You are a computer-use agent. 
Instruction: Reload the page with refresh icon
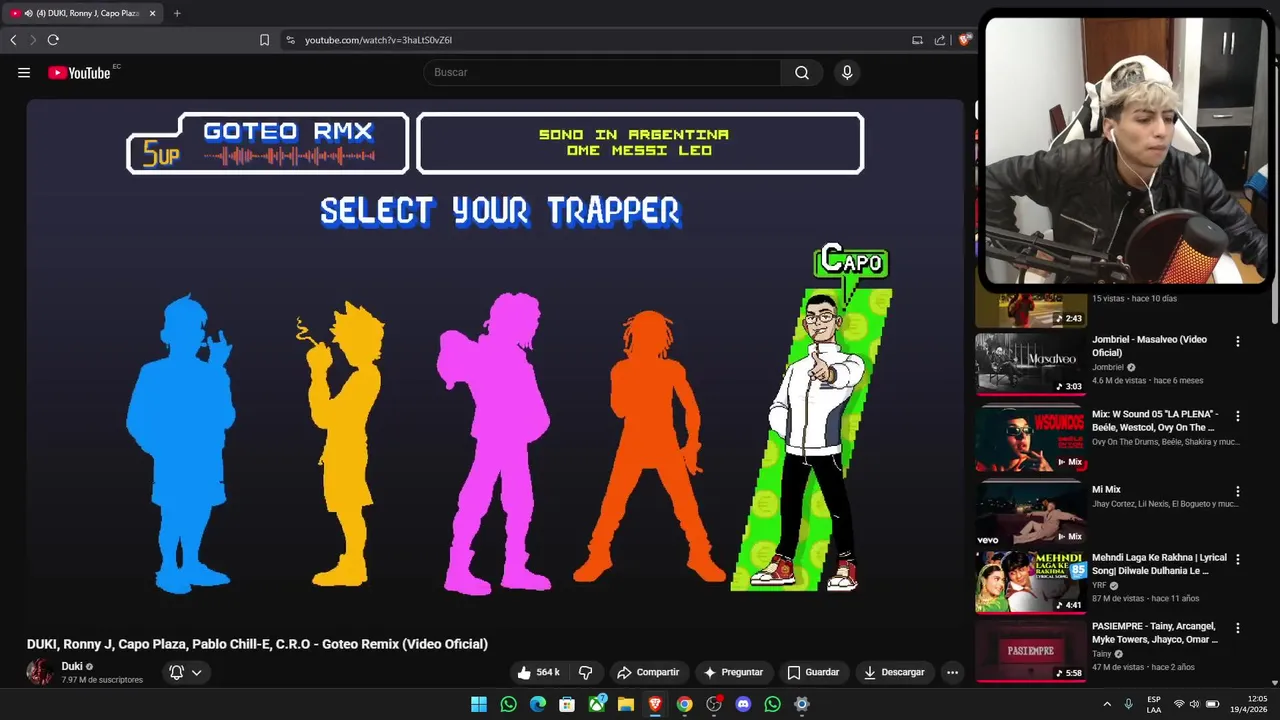(53, 40)
